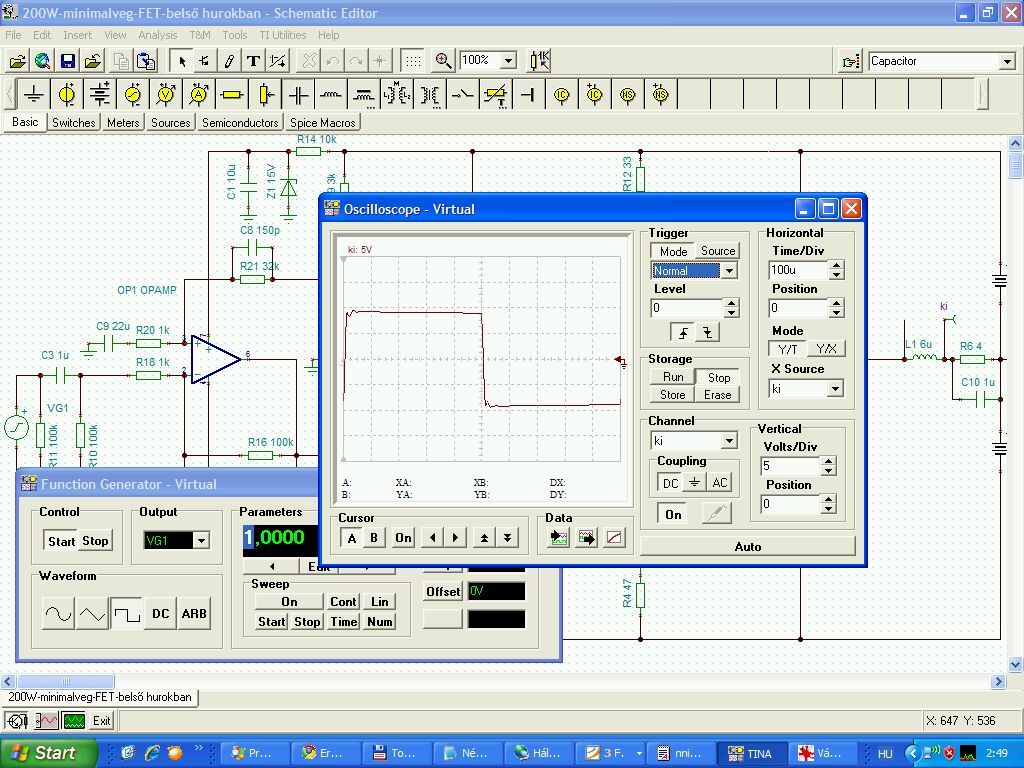Viewport: 1024px width, 768px height.
Task: Click the Save diskette icon in toolbar
Action: coord(67,61)
